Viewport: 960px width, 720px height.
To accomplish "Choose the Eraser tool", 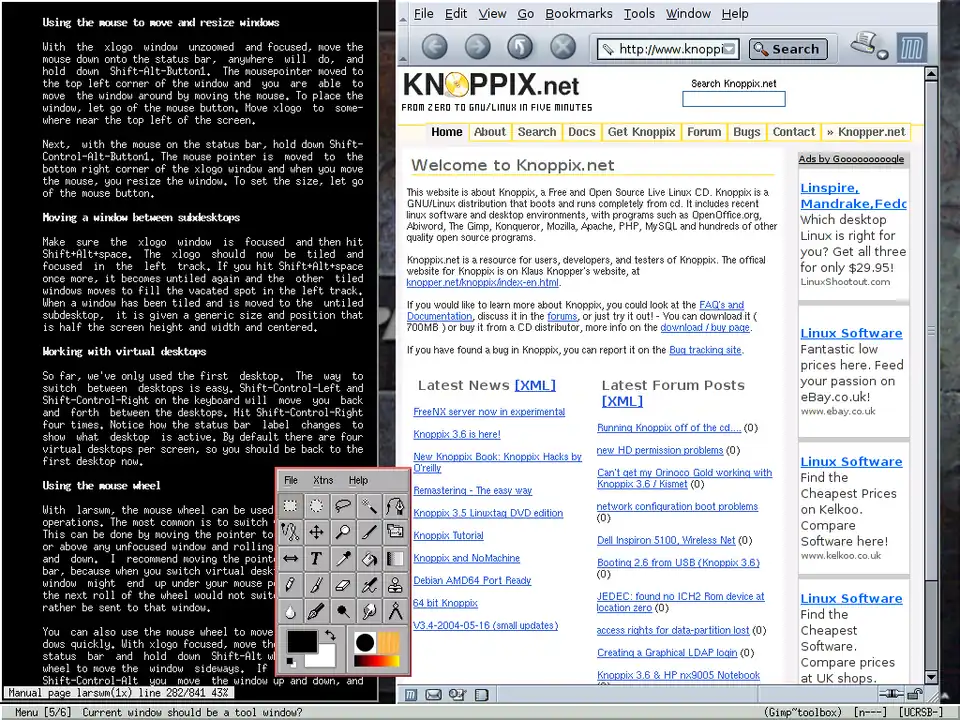I will click(x=342, y=585).
